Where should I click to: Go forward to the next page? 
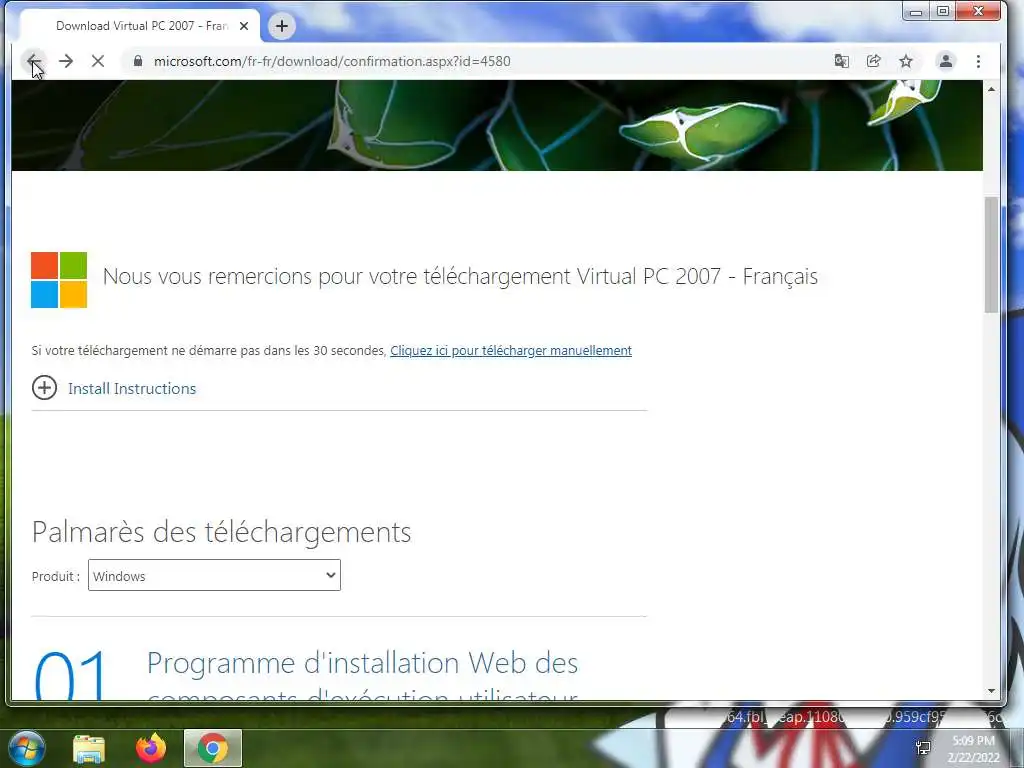click(66, 61)
